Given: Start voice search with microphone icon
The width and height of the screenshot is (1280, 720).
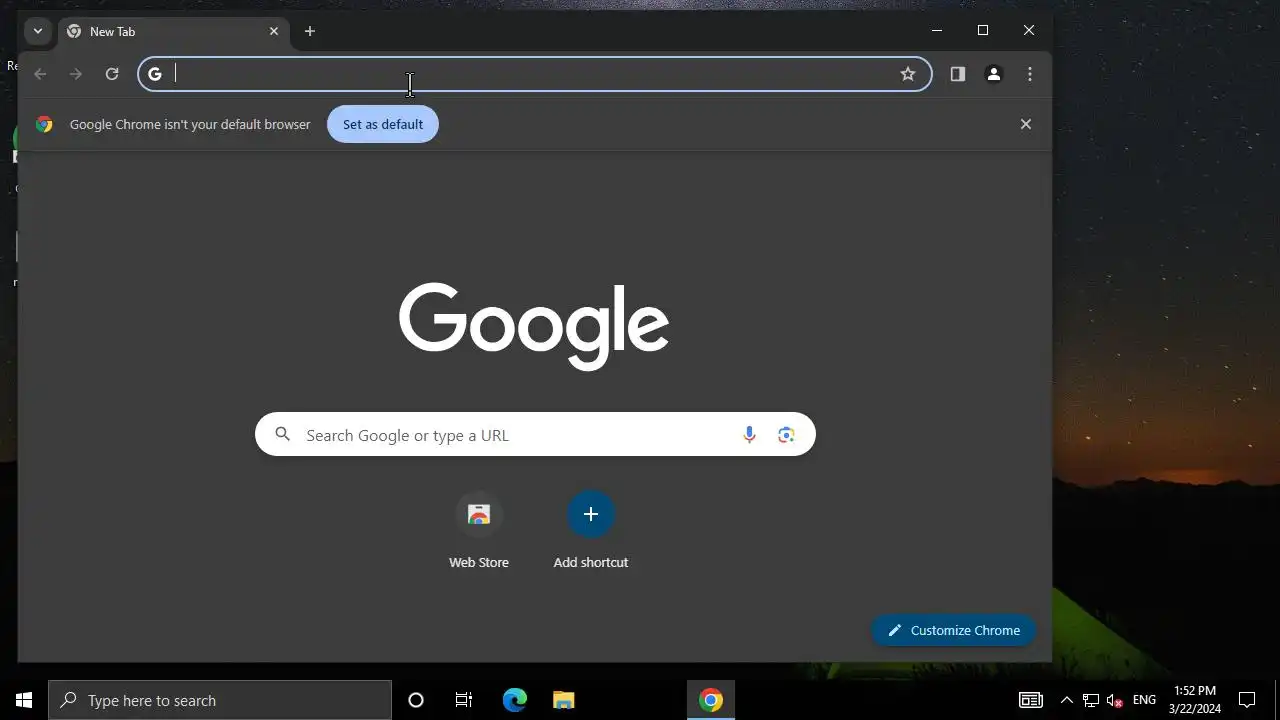Looking at the screenshot, I should click(x=749, y=434).
